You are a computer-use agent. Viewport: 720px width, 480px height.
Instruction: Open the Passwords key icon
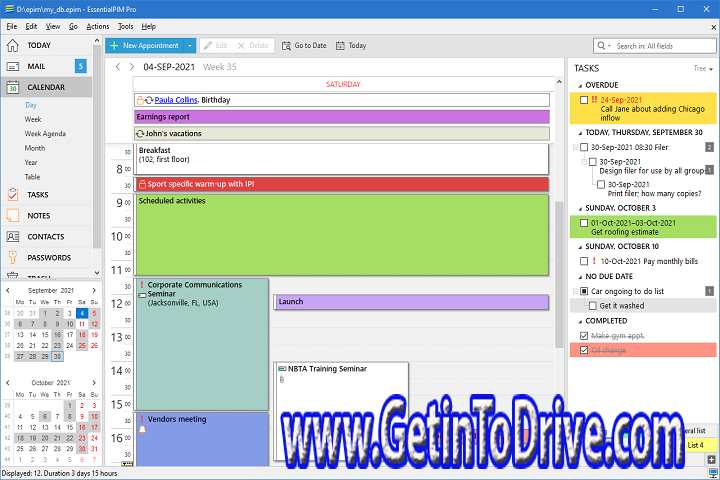pos(13,257)
